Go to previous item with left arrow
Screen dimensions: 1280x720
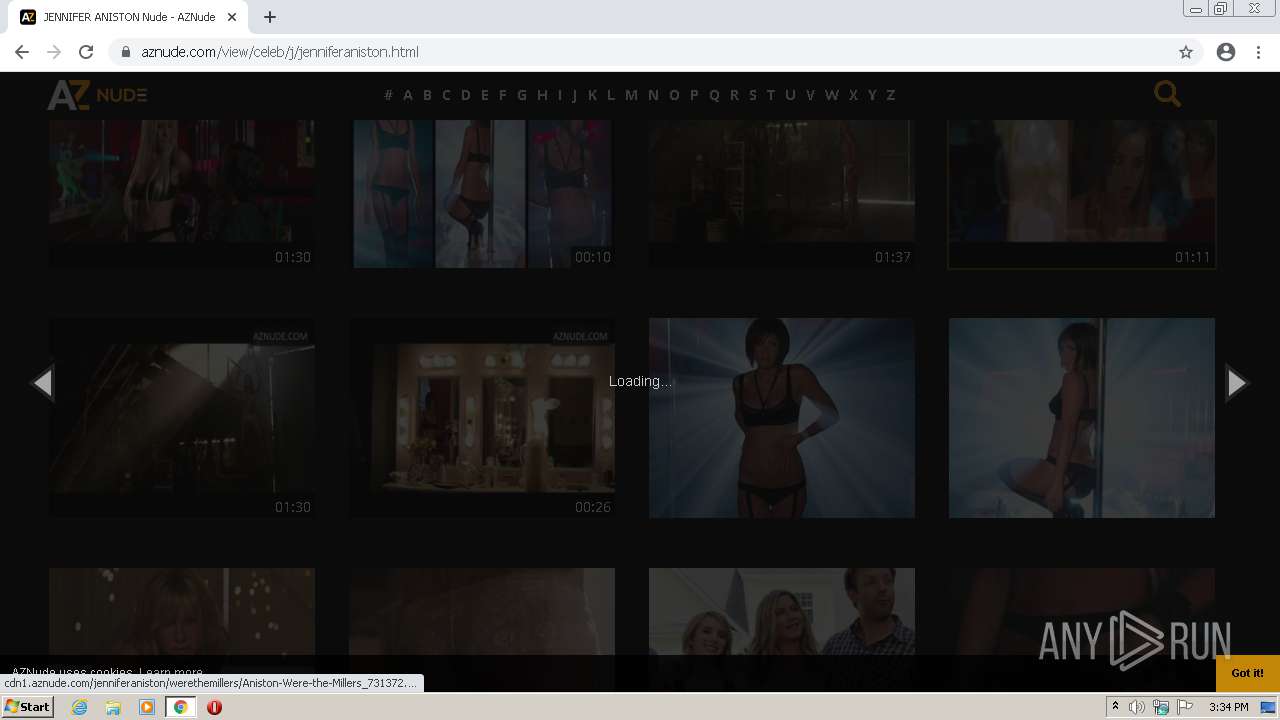pos(42,382)
